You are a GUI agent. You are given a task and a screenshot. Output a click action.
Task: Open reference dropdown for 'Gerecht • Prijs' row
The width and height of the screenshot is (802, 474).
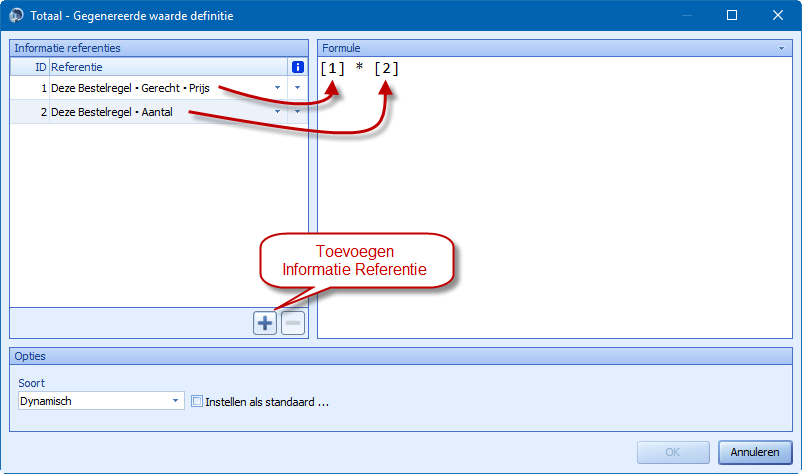point(277,88)
